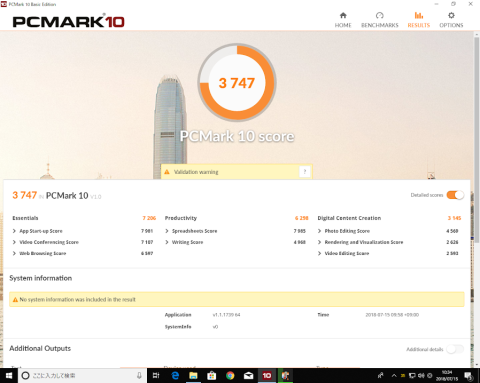
Task: Click the People tray icon
Action: click(x=381, y=376)
